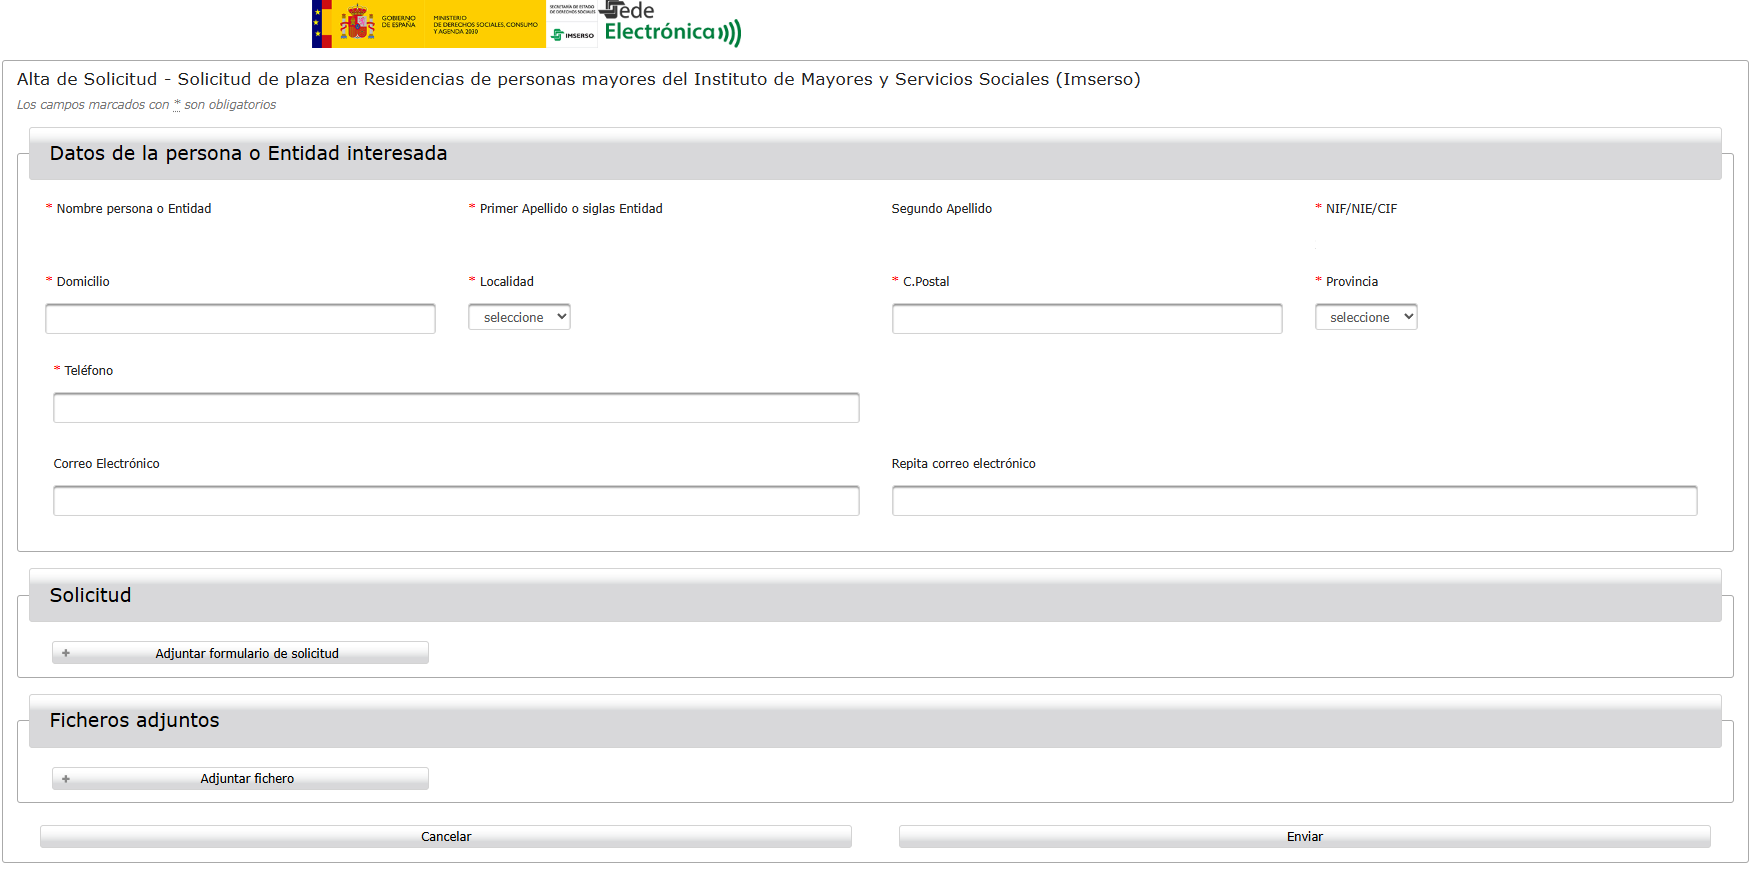Submit the form with Enviar
Screen dimensions: 1755x869
tap(1304, 836)
